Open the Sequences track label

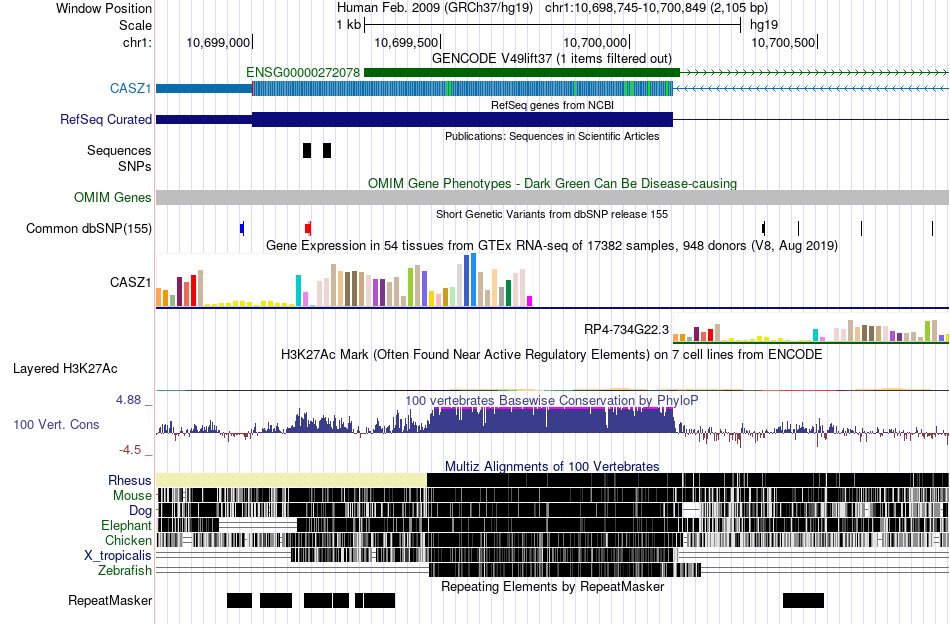pos(119,150)
